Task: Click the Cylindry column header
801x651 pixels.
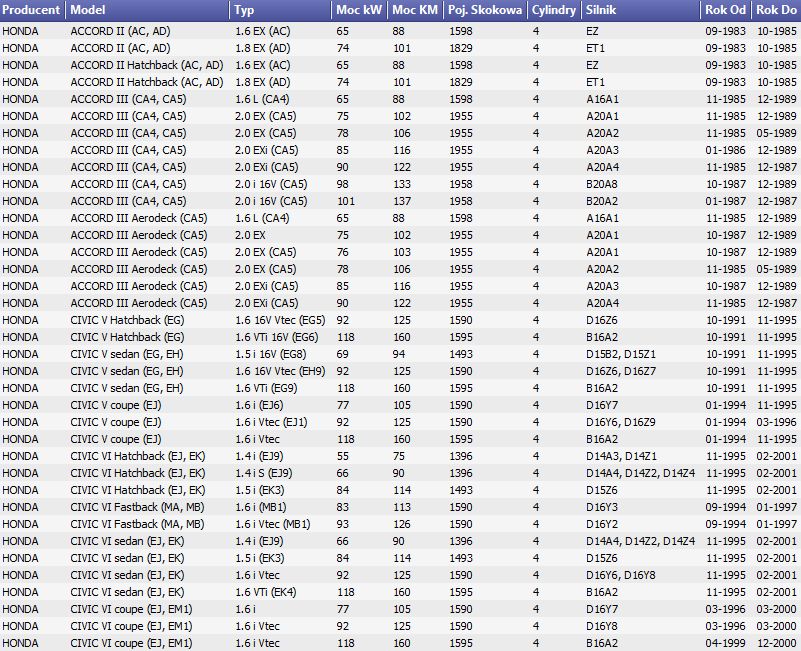Action: [554, 10]
